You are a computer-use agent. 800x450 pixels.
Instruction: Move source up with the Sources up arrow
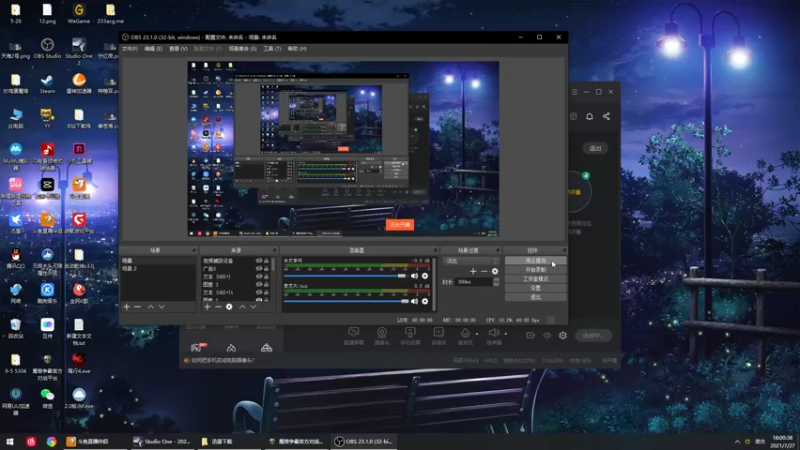(242, 307)
